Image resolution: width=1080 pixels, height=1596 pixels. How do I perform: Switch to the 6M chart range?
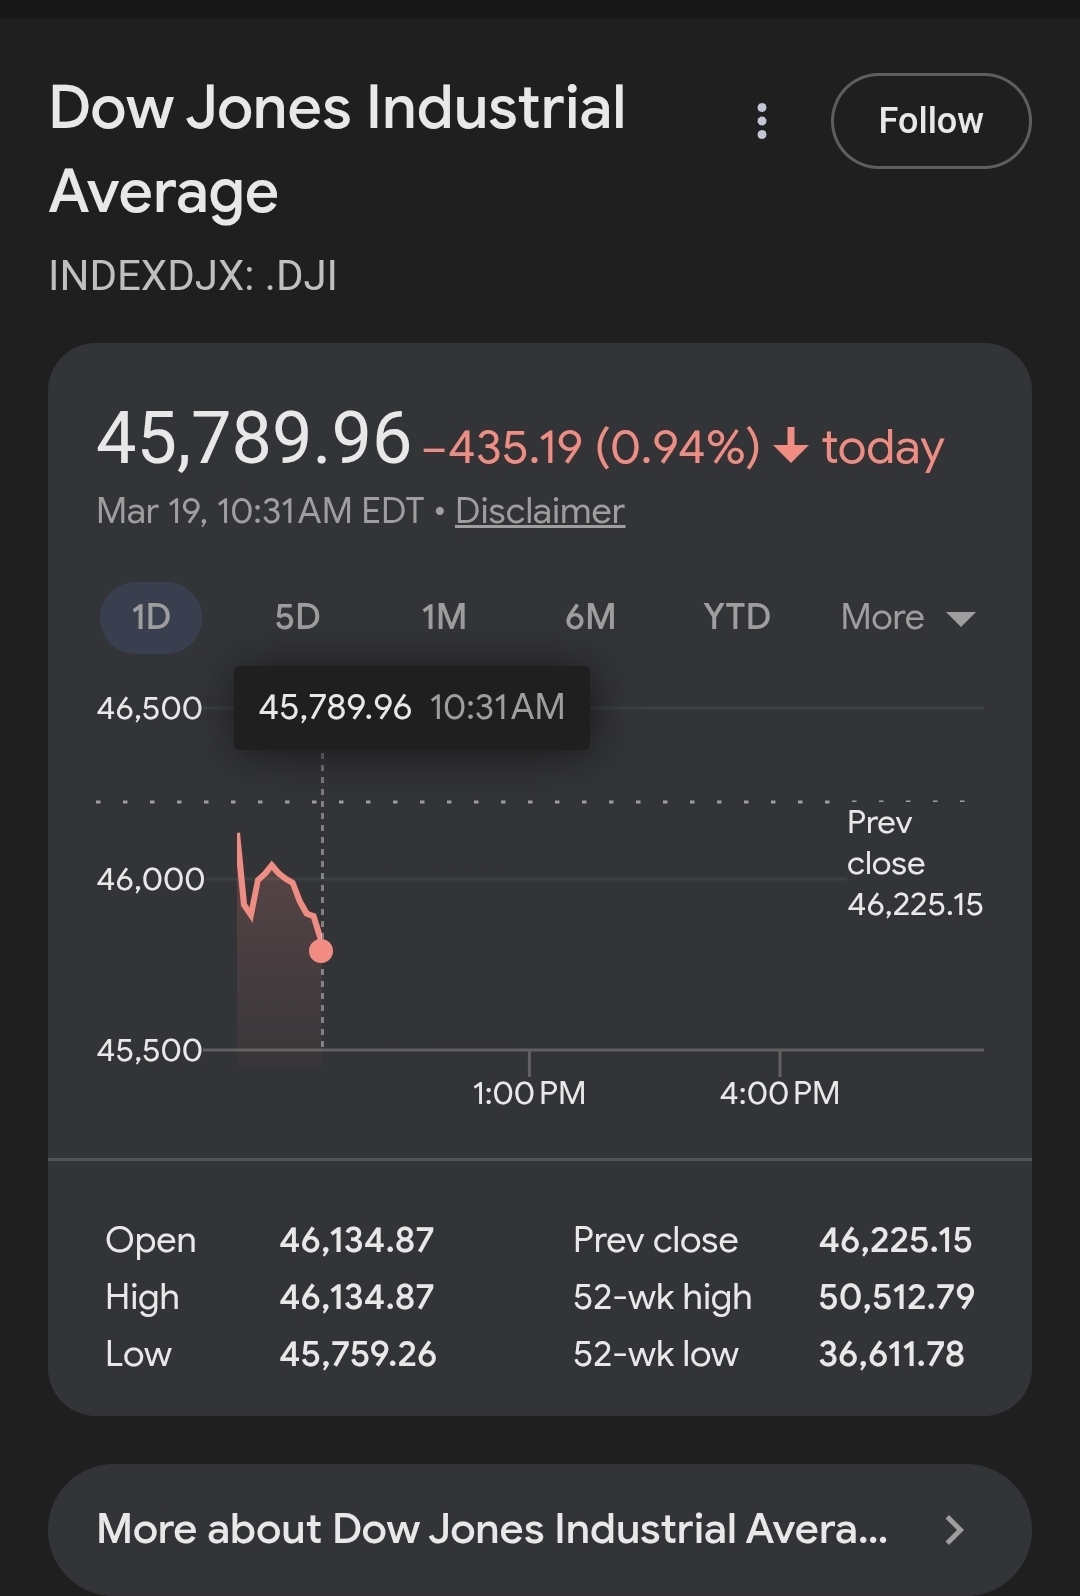[590, 617]
